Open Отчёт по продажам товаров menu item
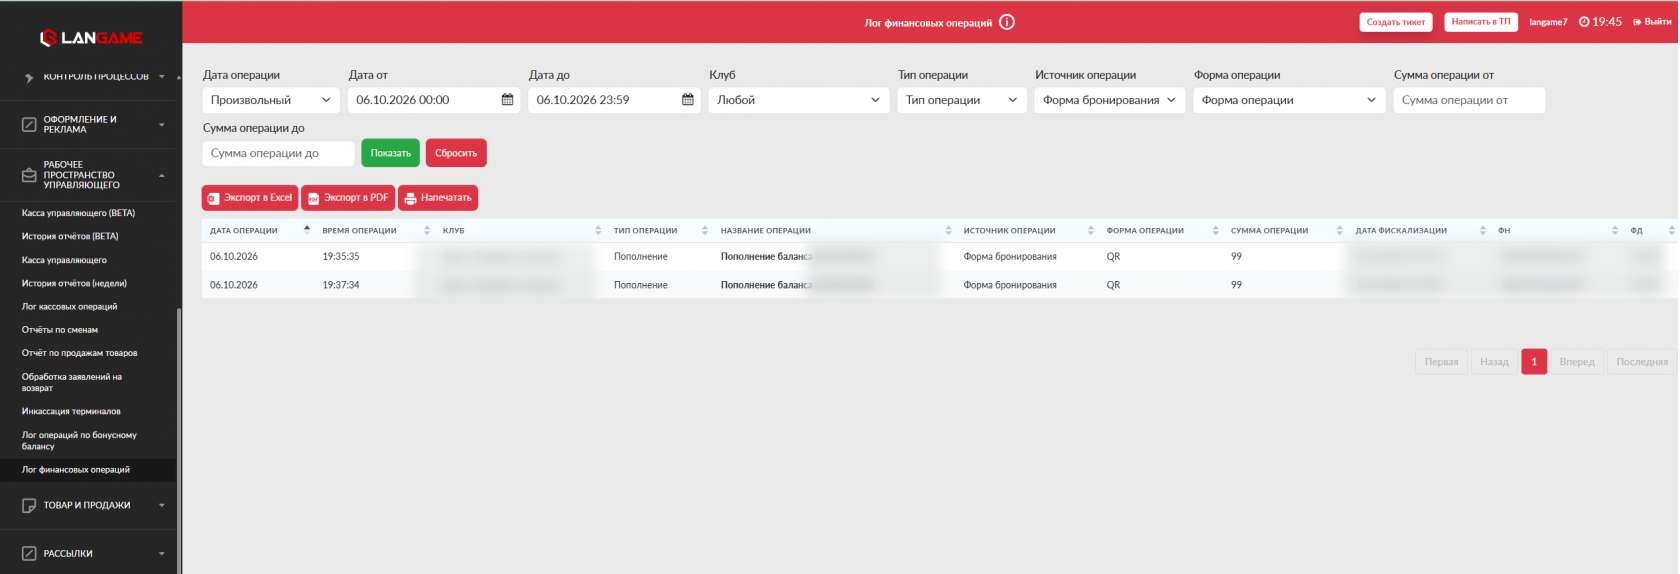The width and height of the screenshot is (1680, 574). pos(80,353)
